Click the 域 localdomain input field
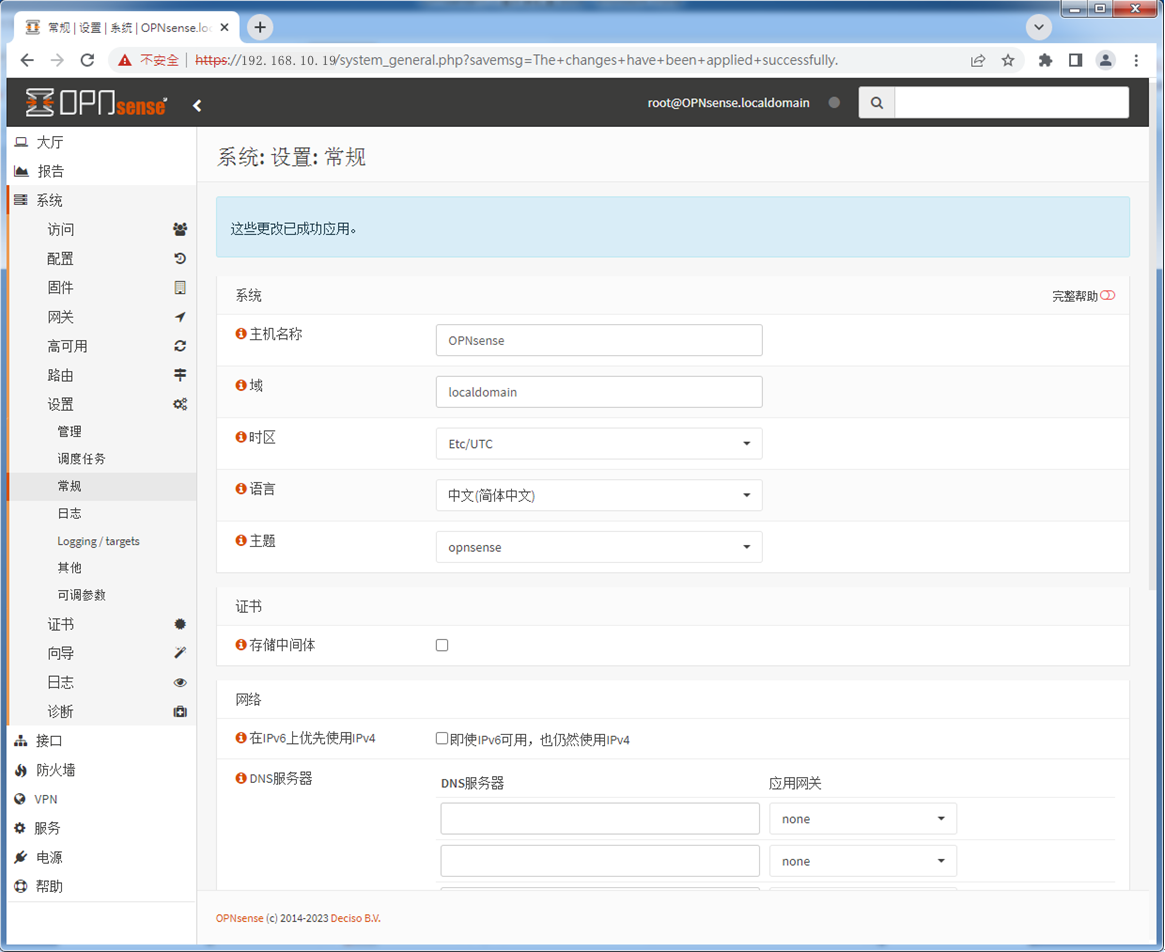This screenshot has height=952, width=1165. [x=599, y=392]
